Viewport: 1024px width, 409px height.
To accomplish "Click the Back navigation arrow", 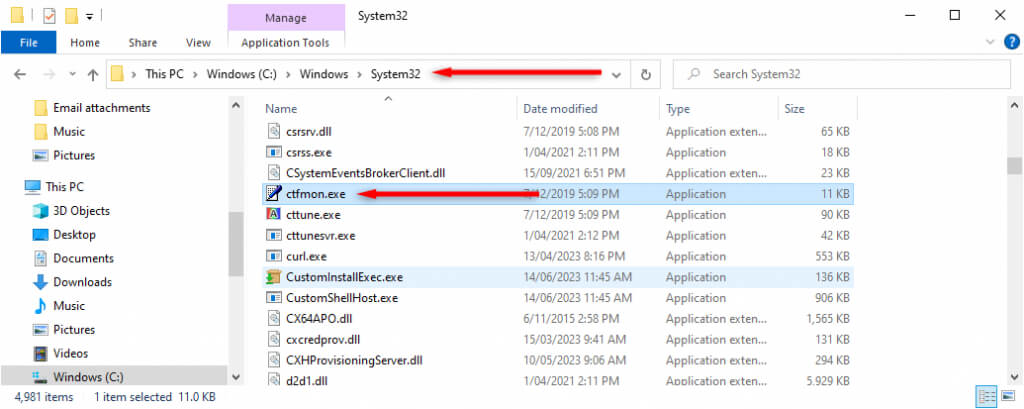I will click(21, 75).
